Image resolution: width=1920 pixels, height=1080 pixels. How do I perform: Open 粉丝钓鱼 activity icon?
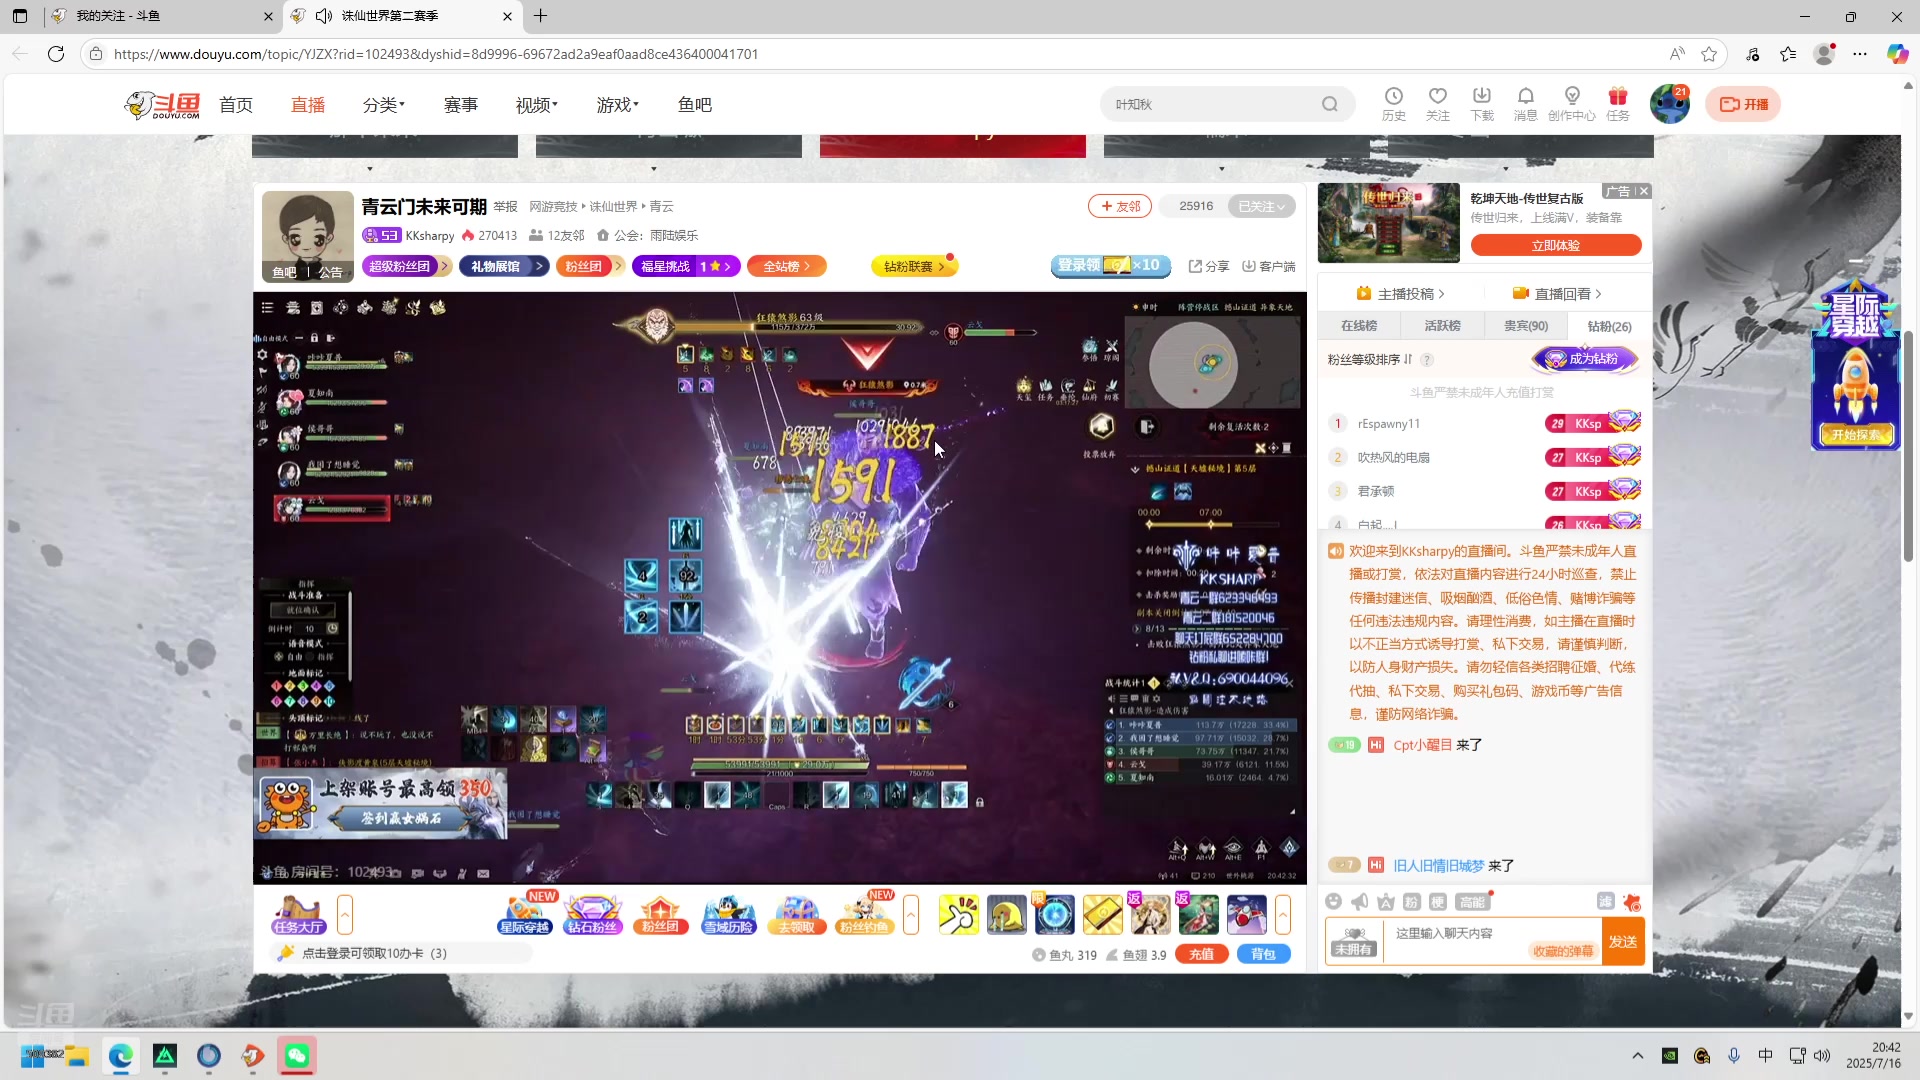pyautogui.click(x=864, y=914)
